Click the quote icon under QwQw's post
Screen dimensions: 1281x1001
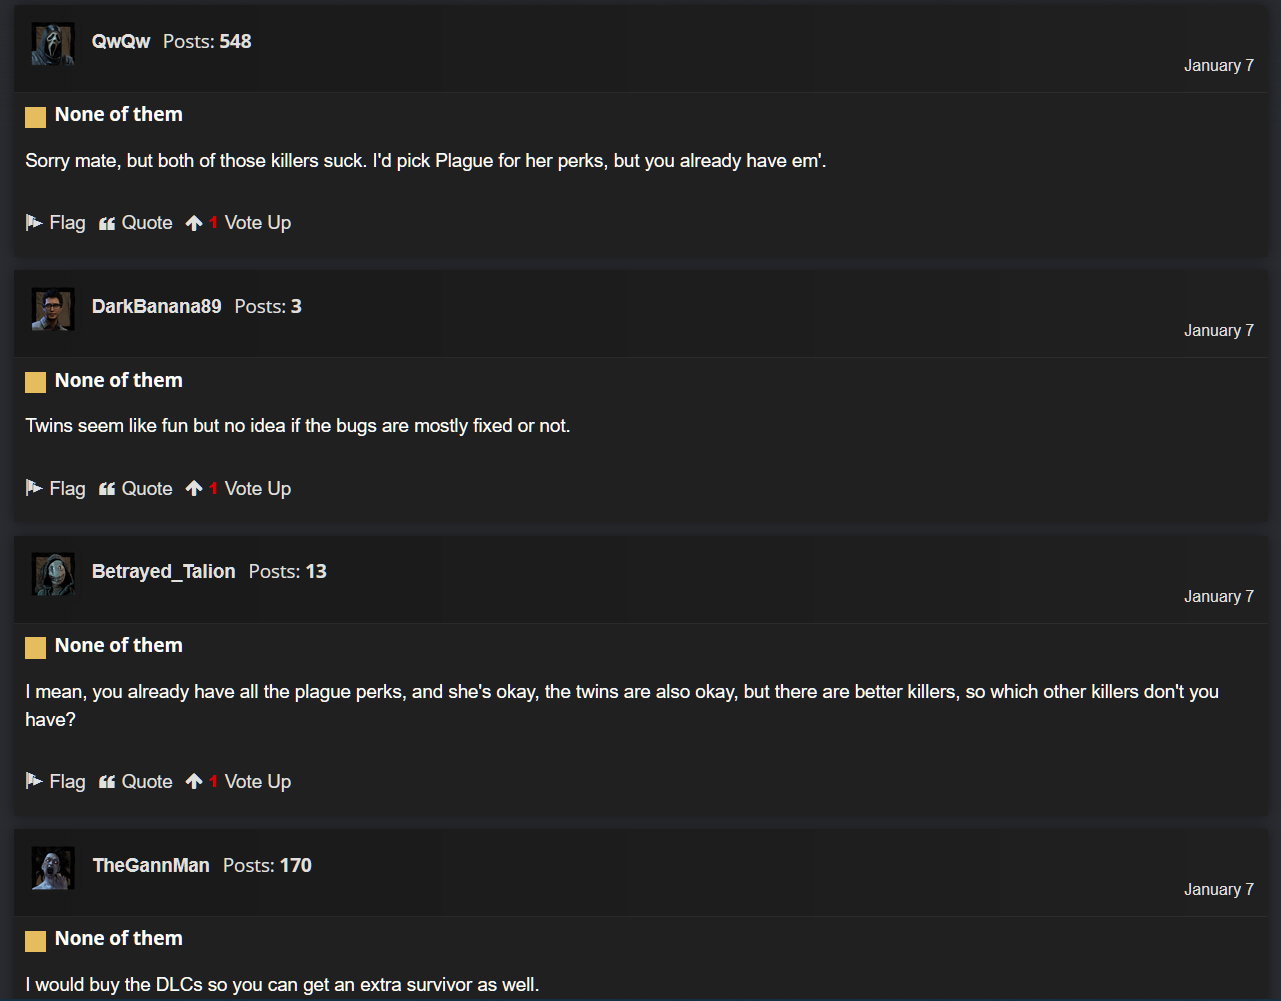point(107,224)
